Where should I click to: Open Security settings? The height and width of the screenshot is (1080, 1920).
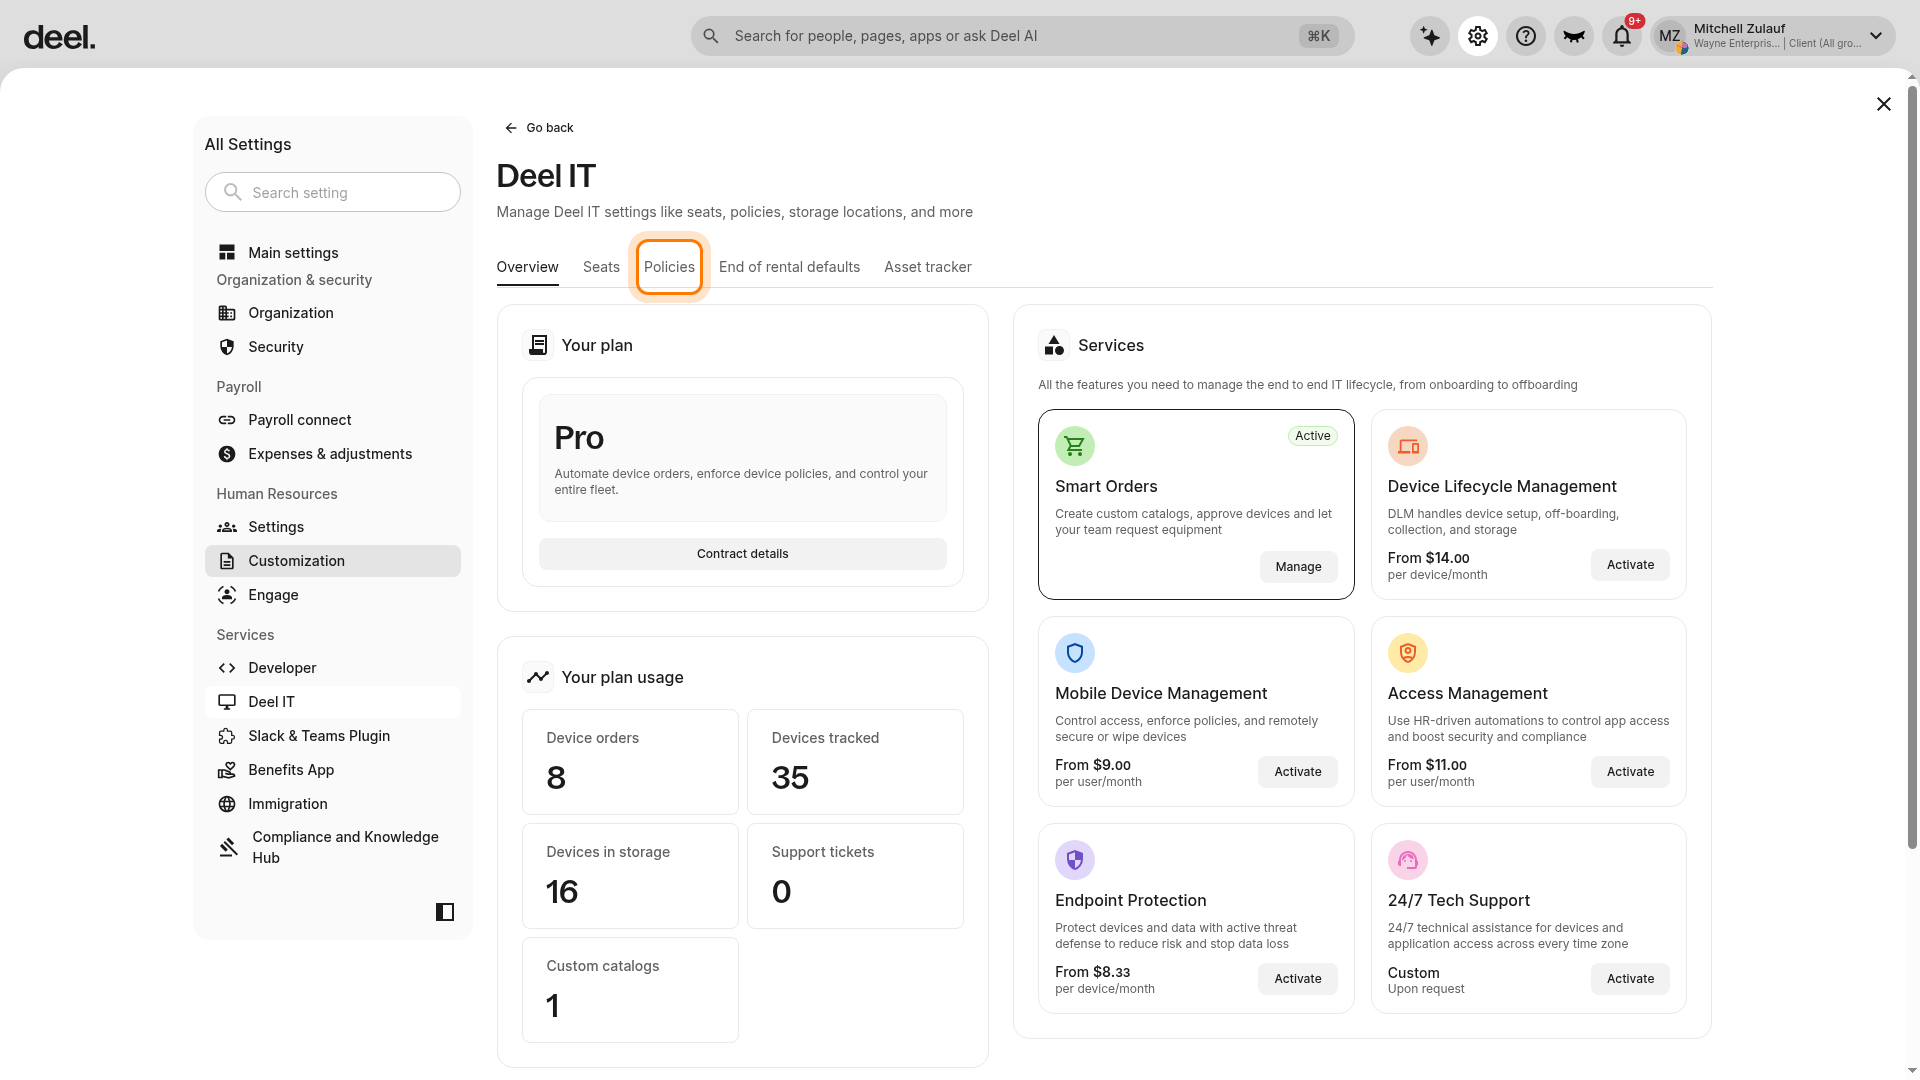333,347
